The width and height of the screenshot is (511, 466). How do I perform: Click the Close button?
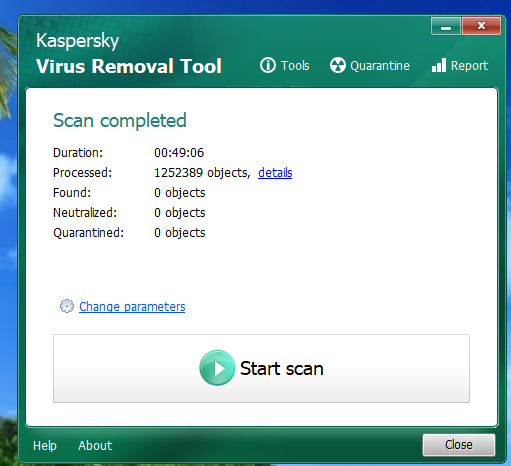click(x=459, y=445)
